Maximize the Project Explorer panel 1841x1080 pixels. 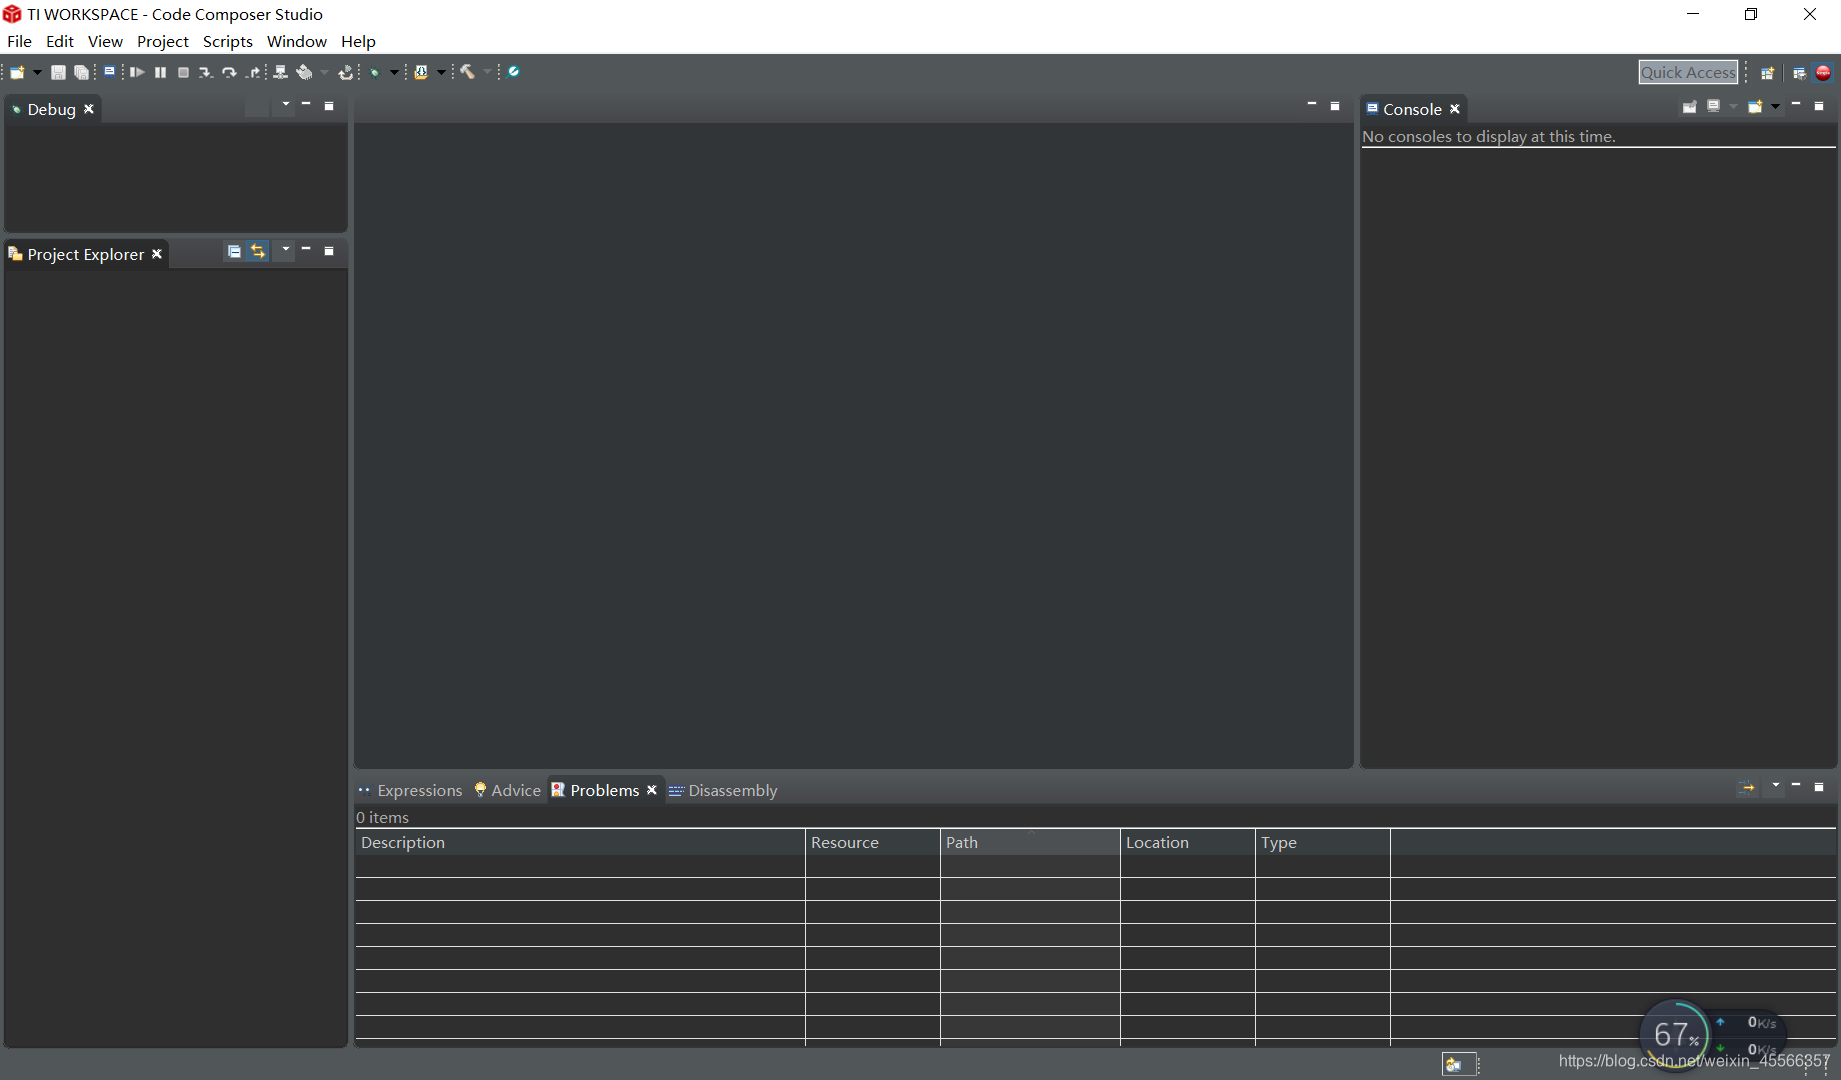pyautogui.click(x=329, y=250)
